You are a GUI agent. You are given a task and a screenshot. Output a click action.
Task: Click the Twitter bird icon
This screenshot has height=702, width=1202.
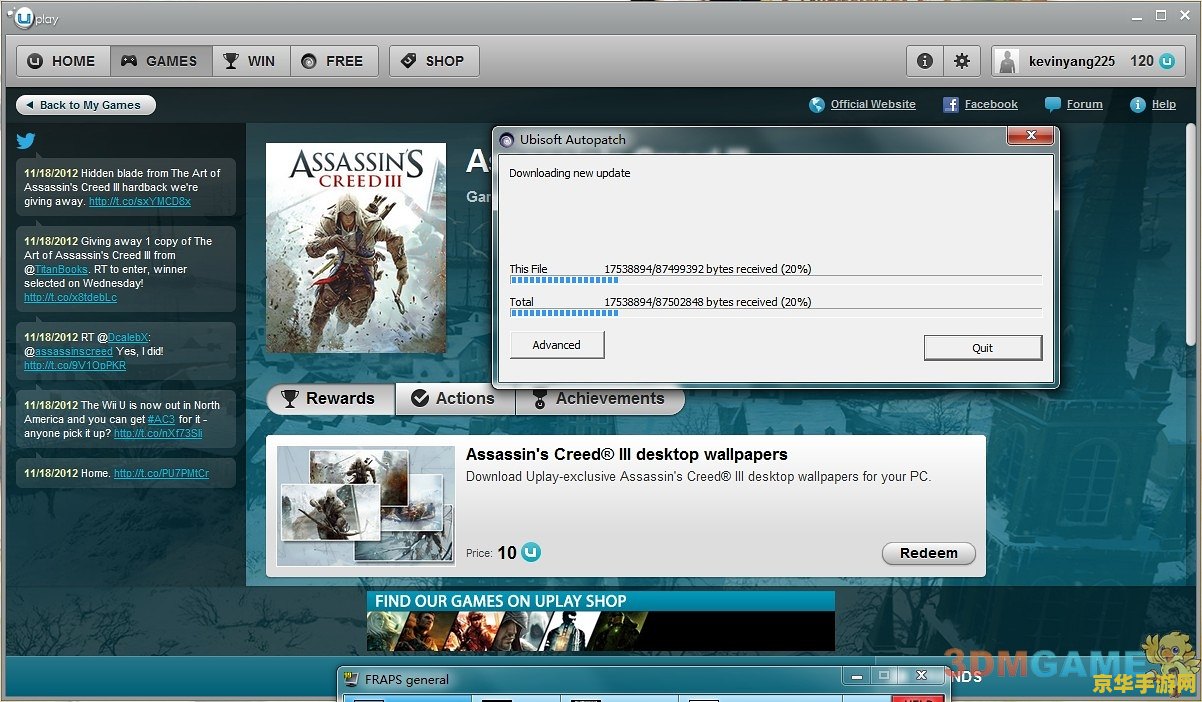coord(26,141)
